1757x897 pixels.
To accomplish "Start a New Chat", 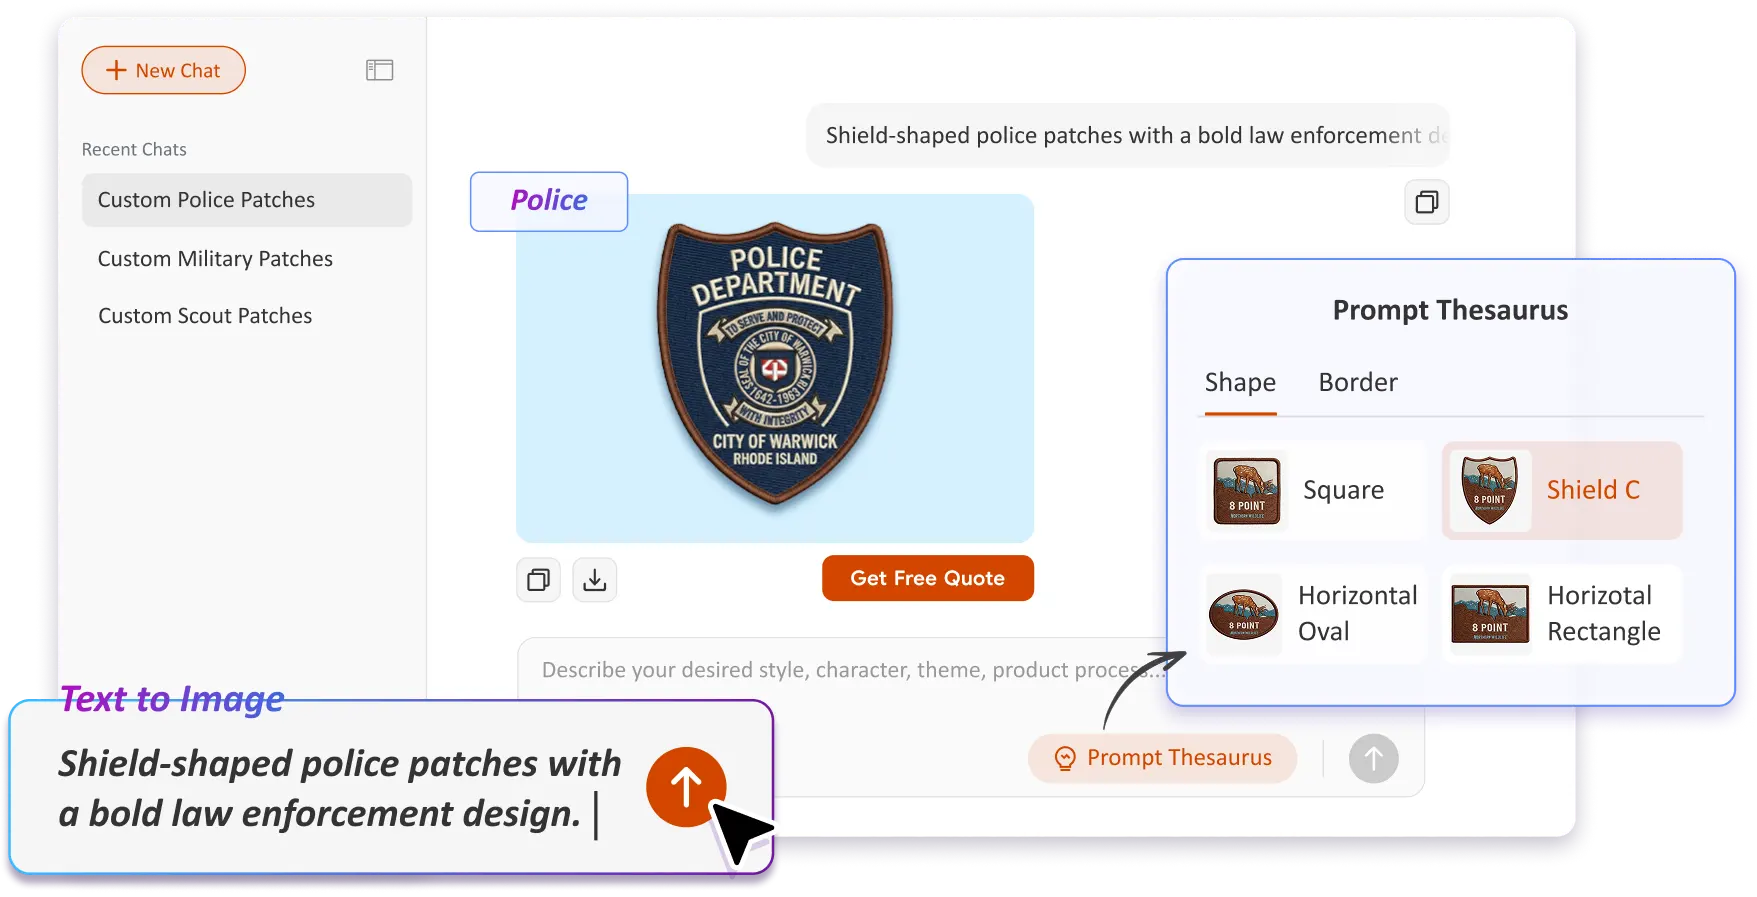I will [164, 70].
